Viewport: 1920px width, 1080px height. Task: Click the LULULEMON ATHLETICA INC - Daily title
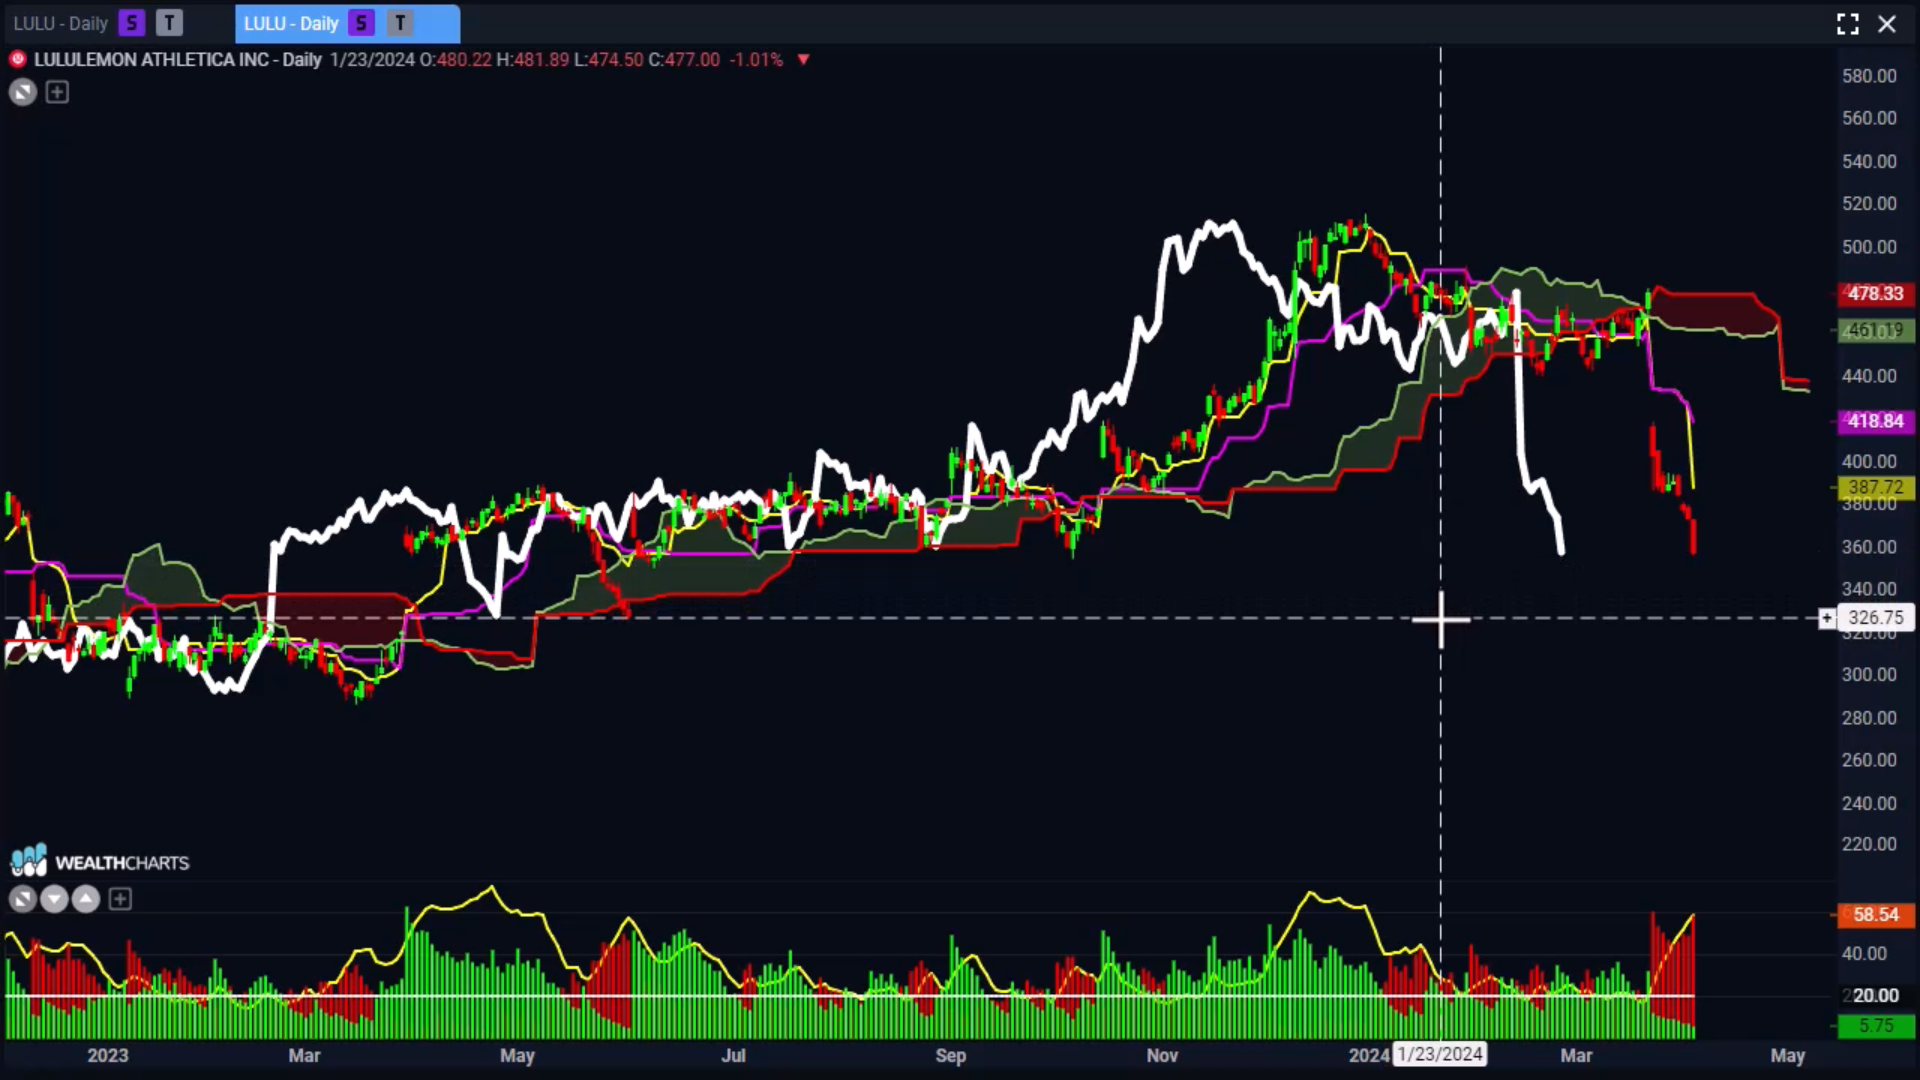coord(178,60)
